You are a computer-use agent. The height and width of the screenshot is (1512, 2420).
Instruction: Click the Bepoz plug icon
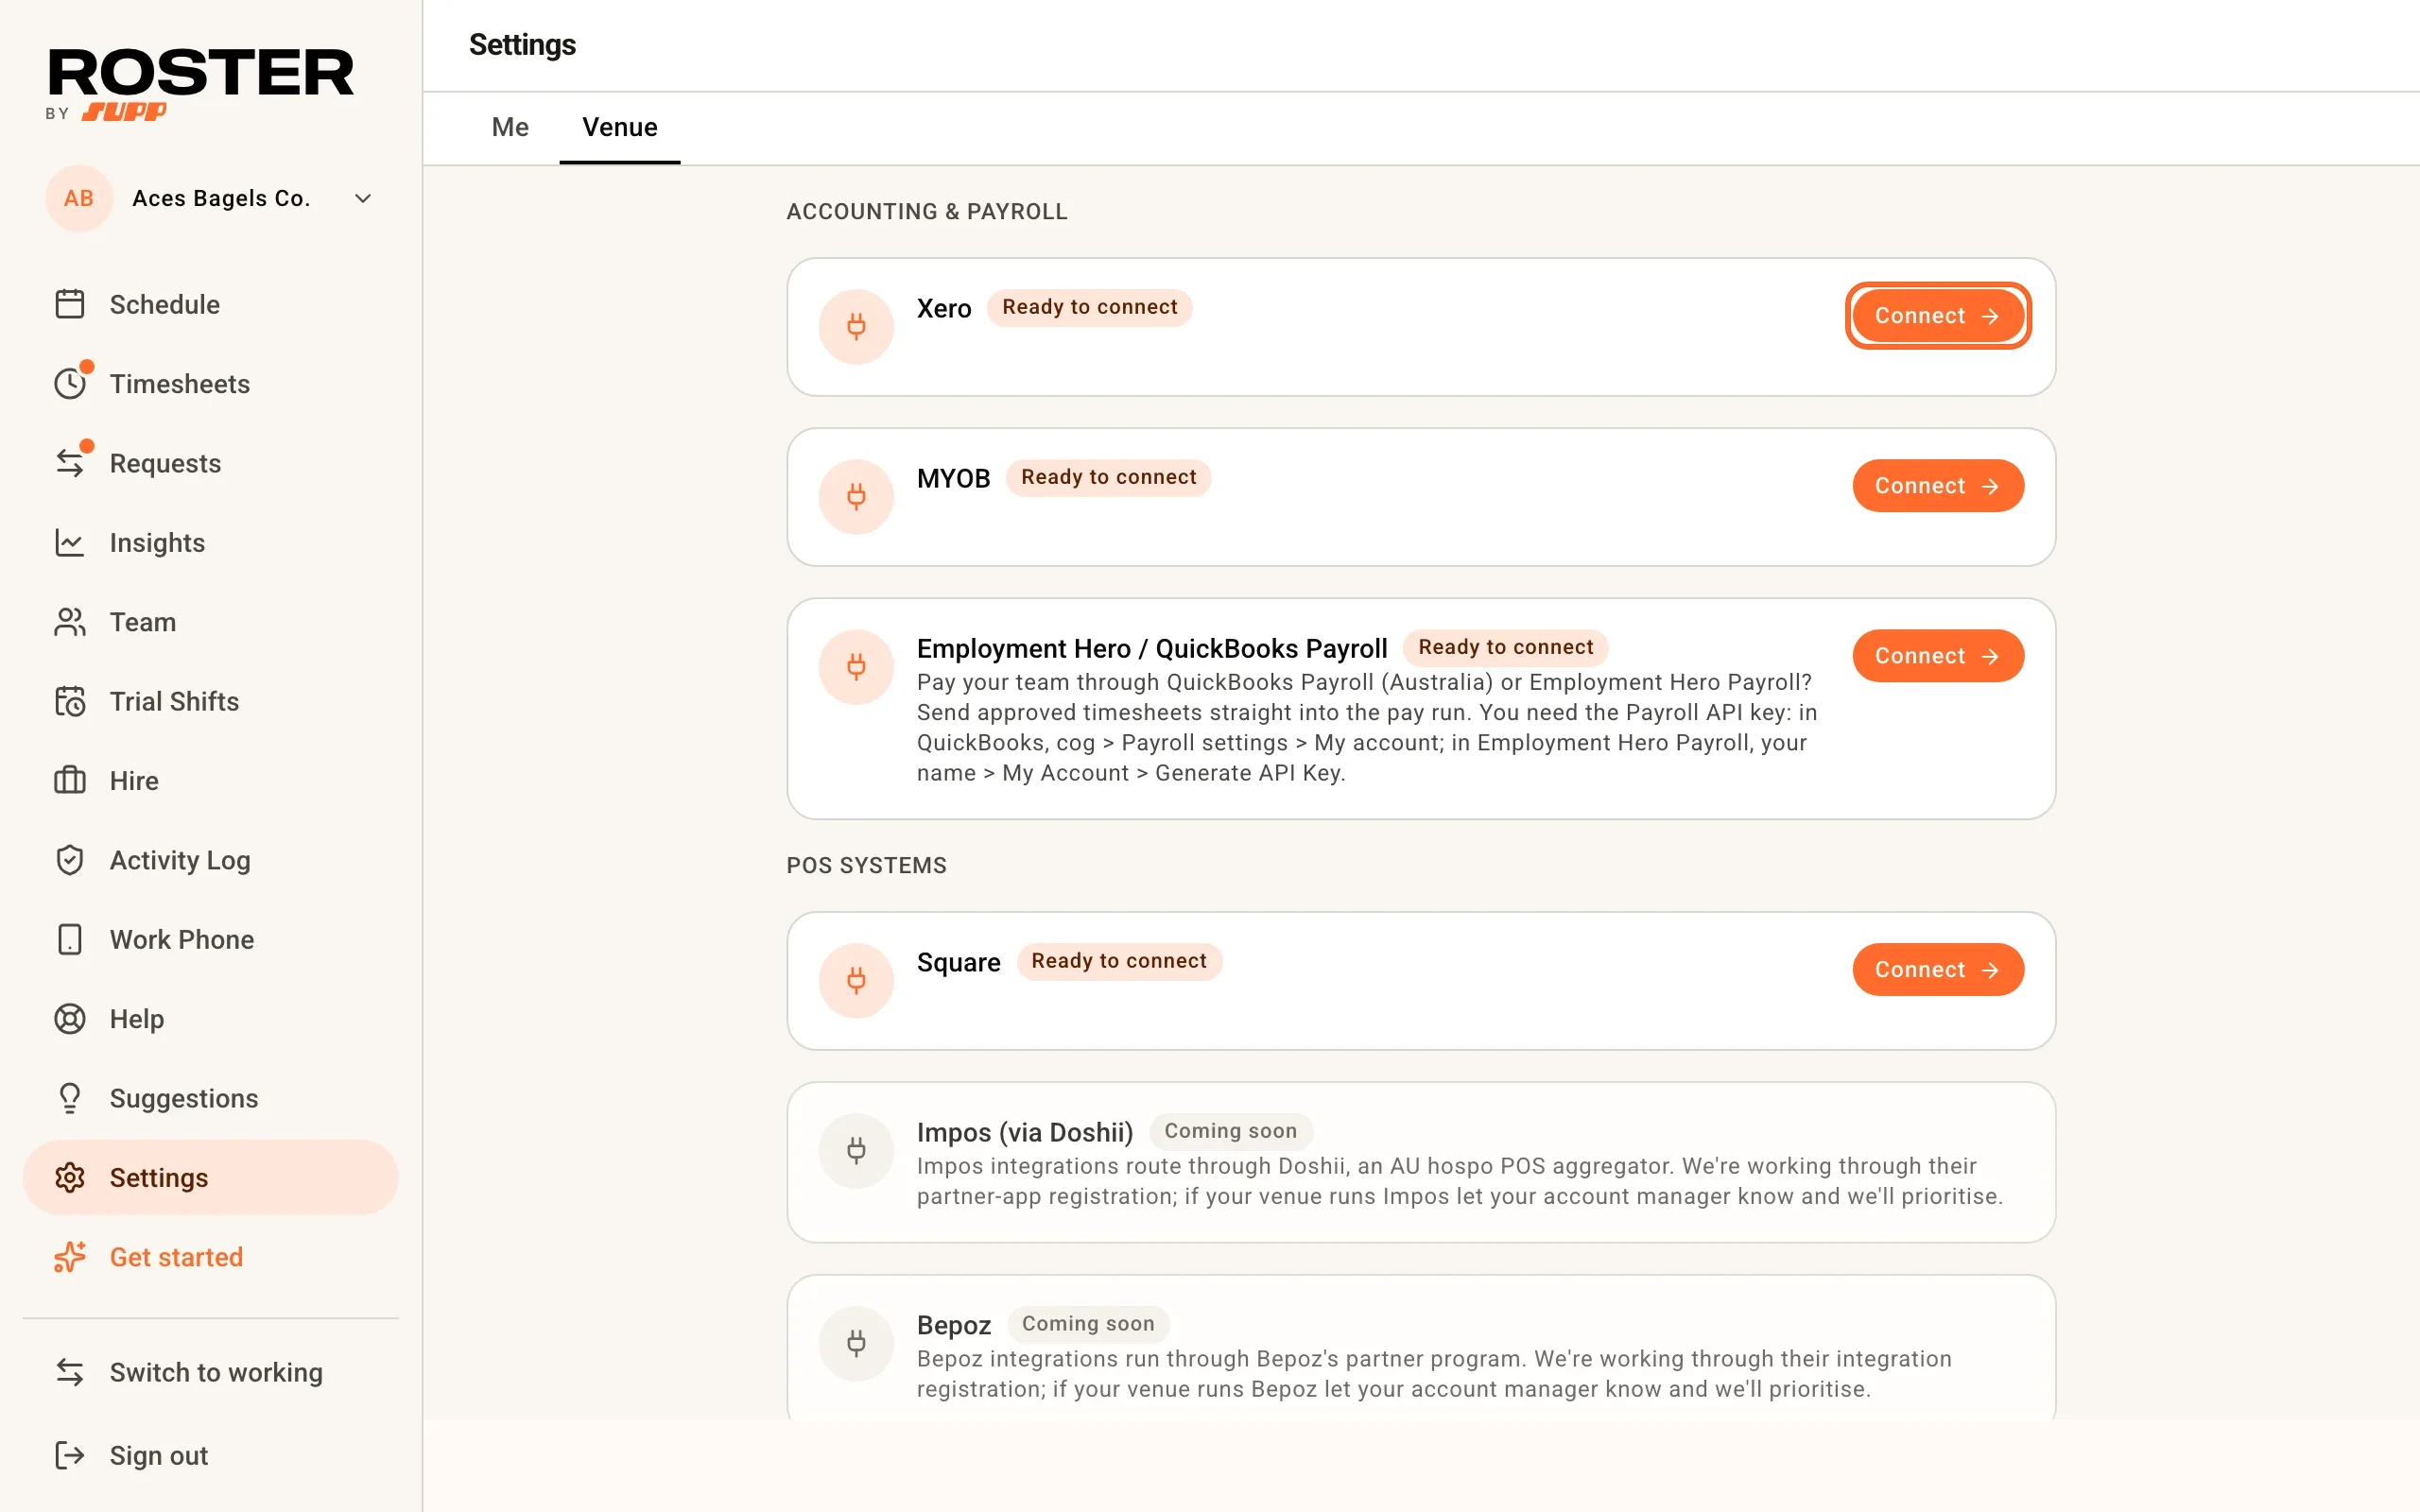coord(856,1344)
